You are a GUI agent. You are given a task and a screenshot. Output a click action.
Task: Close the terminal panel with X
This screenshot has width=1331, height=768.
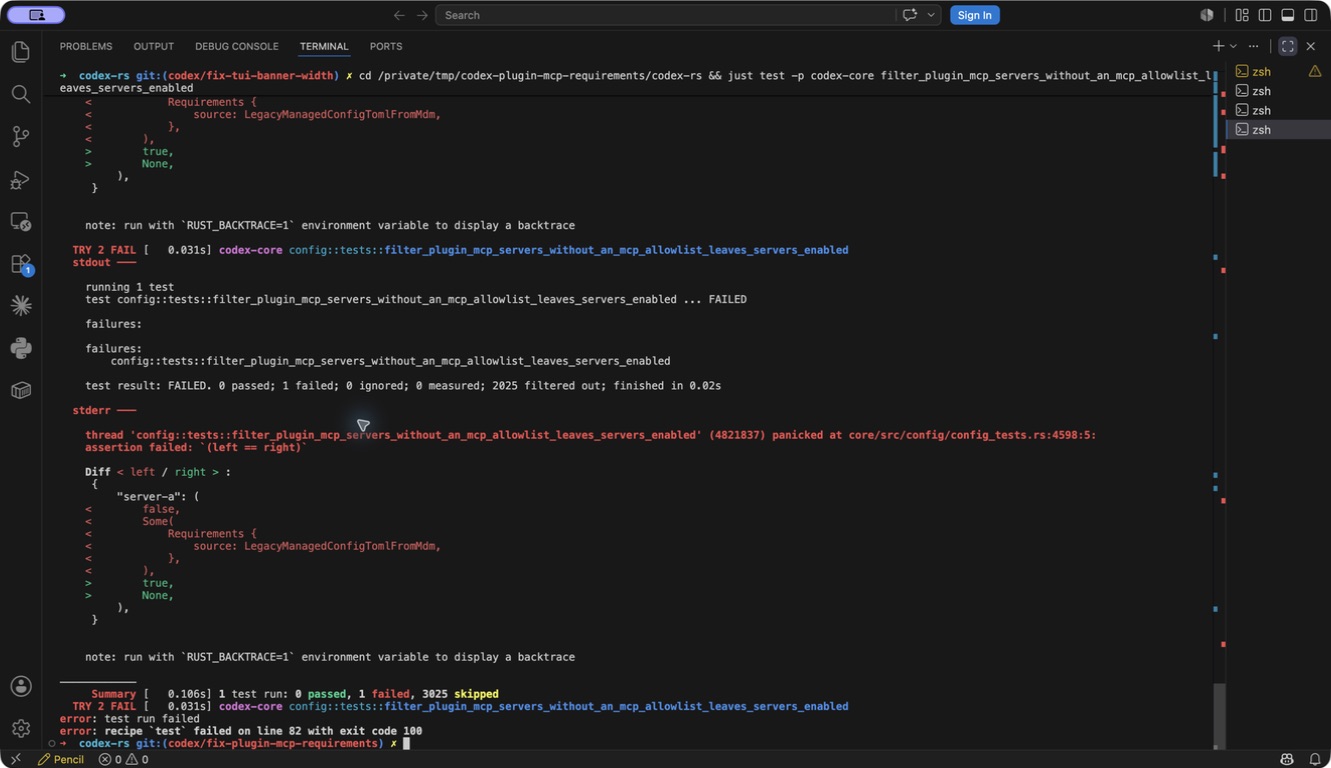(1311, 46)
